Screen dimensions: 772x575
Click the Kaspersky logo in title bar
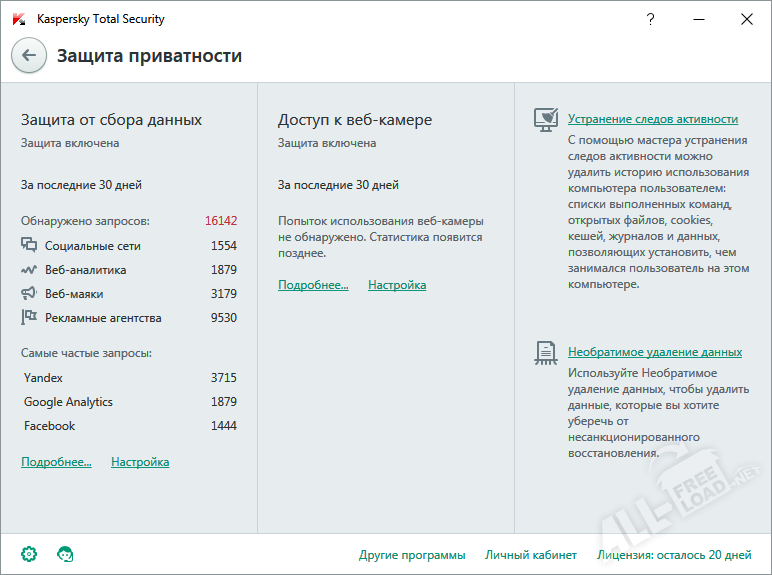19,19
